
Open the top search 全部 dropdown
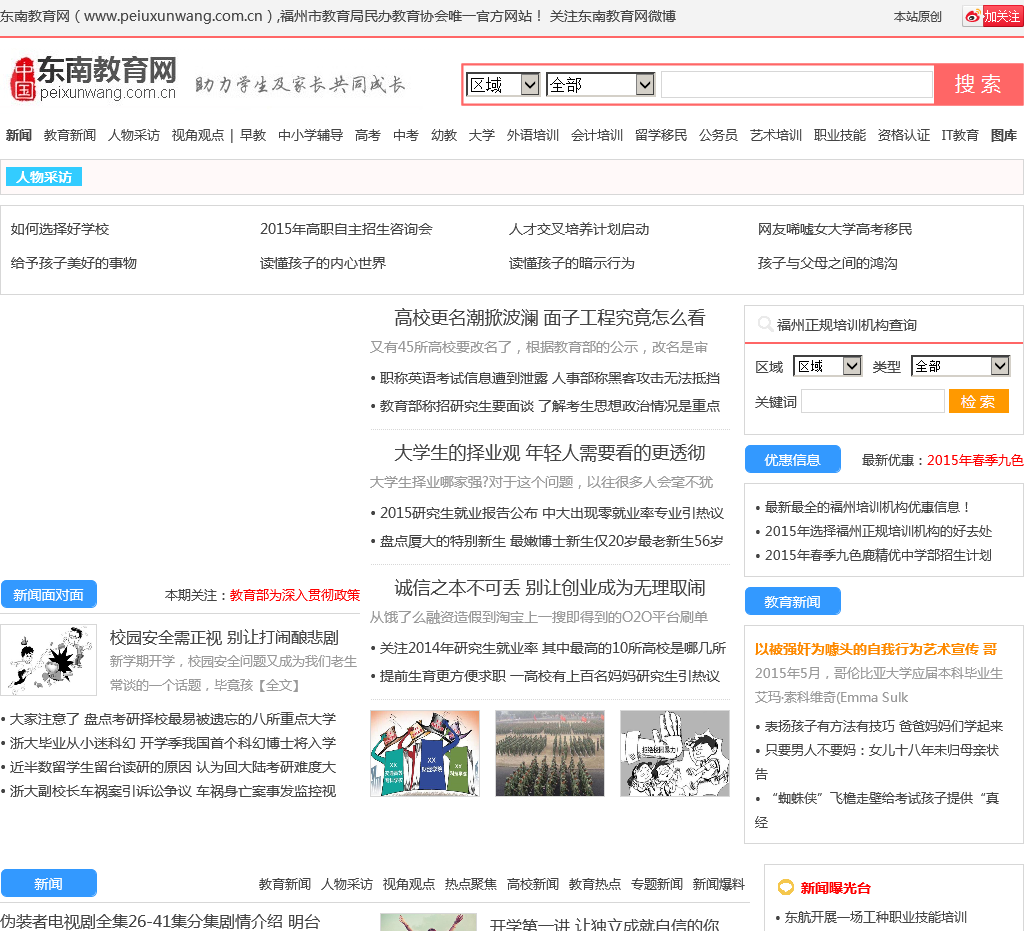[600, 84]
